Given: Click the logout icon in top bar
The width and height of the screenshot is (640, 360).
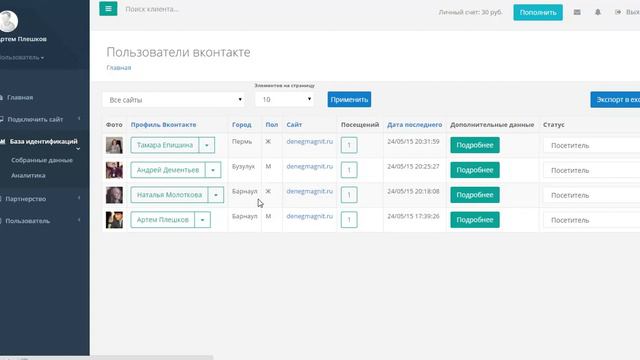Looking at the screenshot, I should coord(618,12).
